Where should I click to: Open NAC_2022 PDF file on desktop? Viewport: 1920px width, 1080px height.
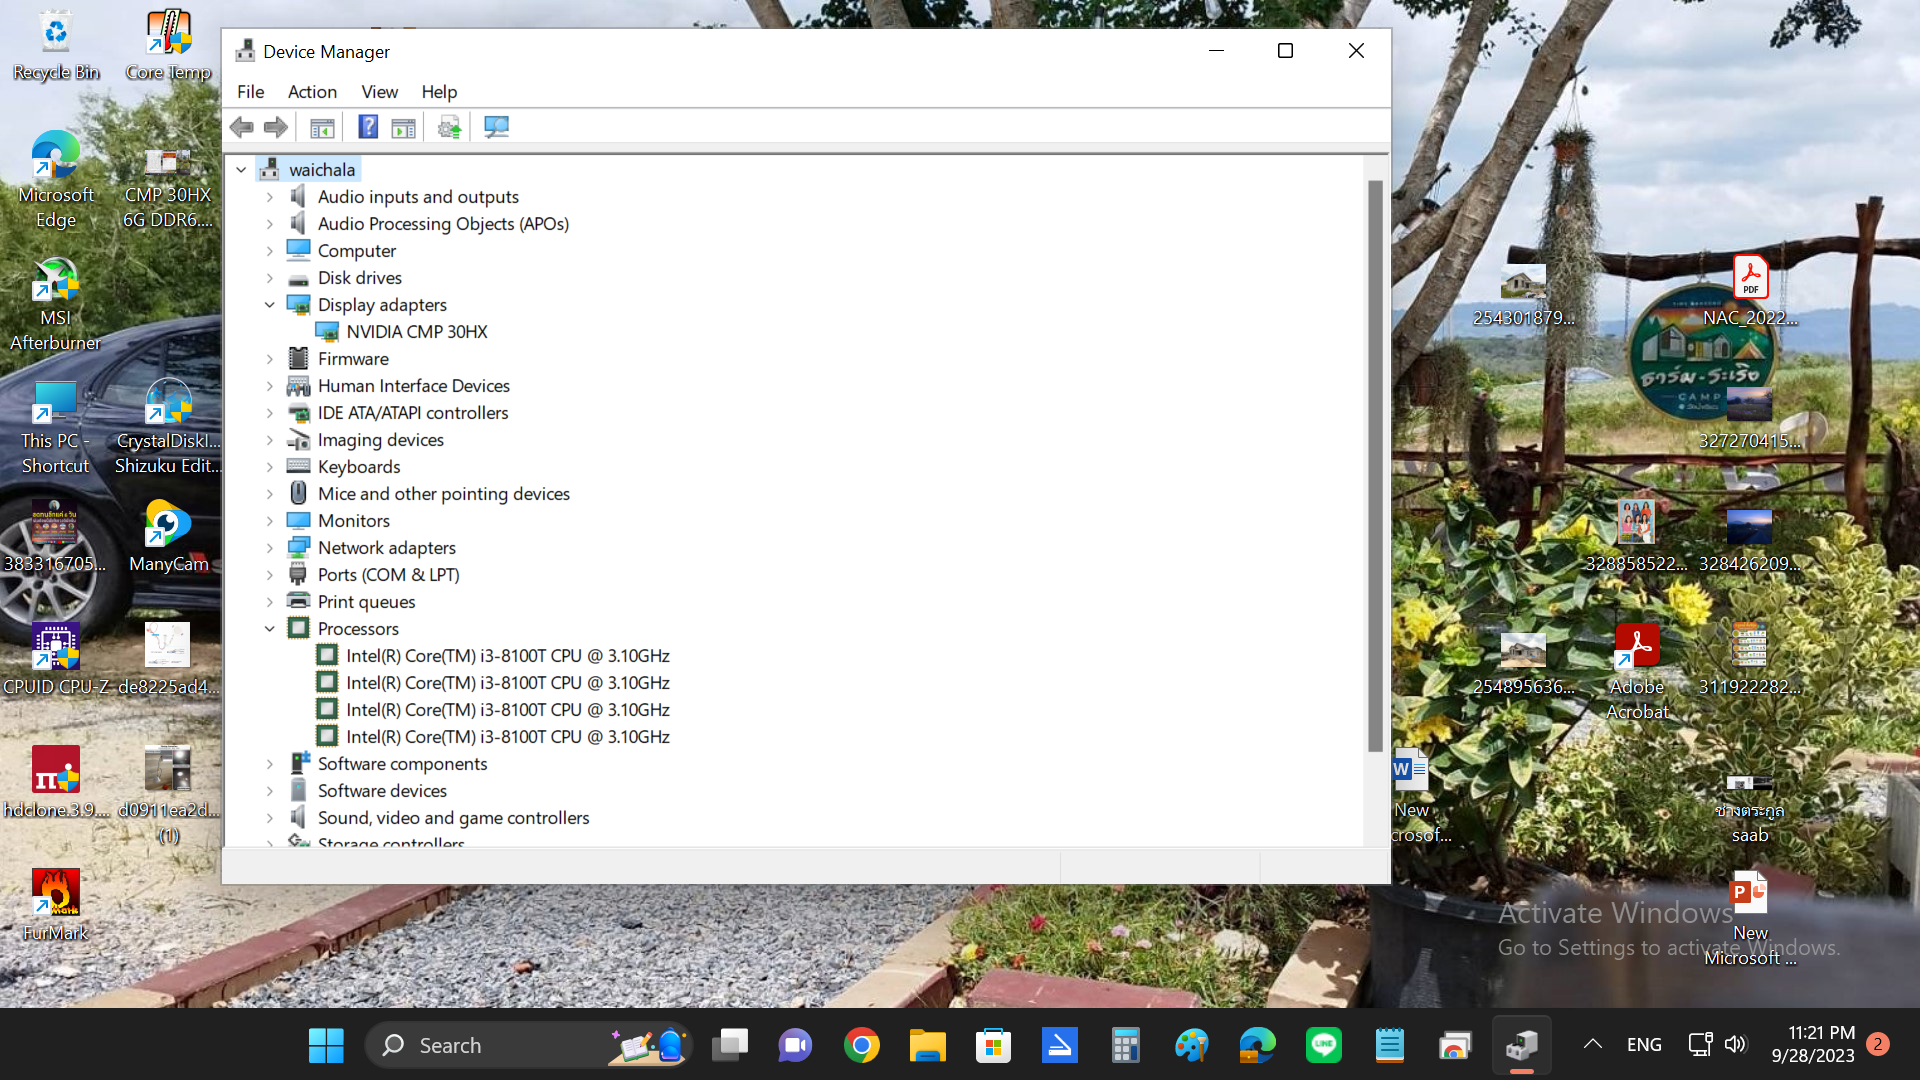(x=1750, y=291)
